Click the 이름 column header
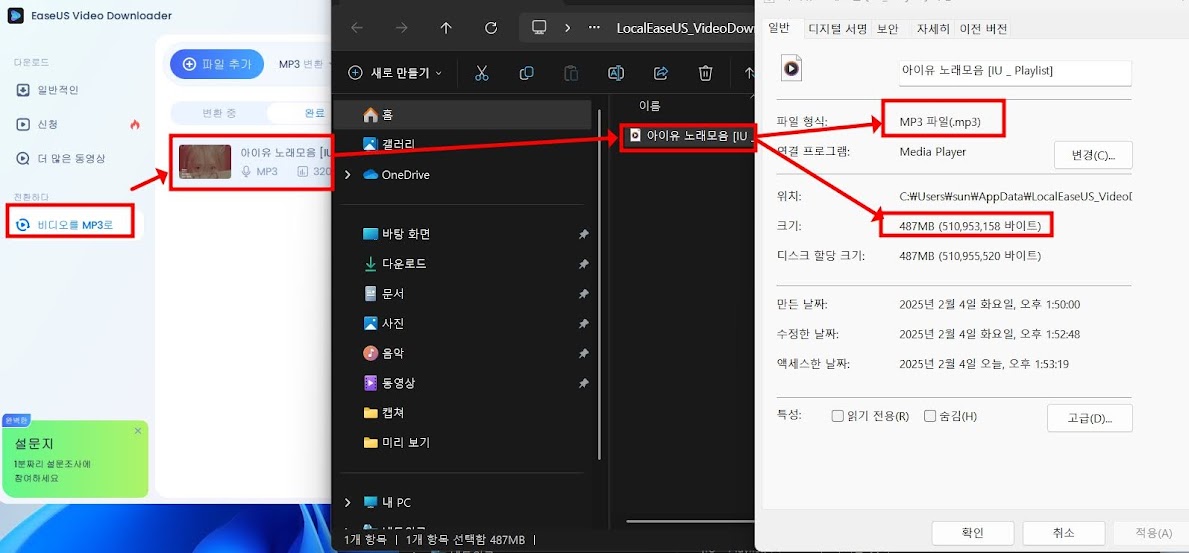 (649, 105)
